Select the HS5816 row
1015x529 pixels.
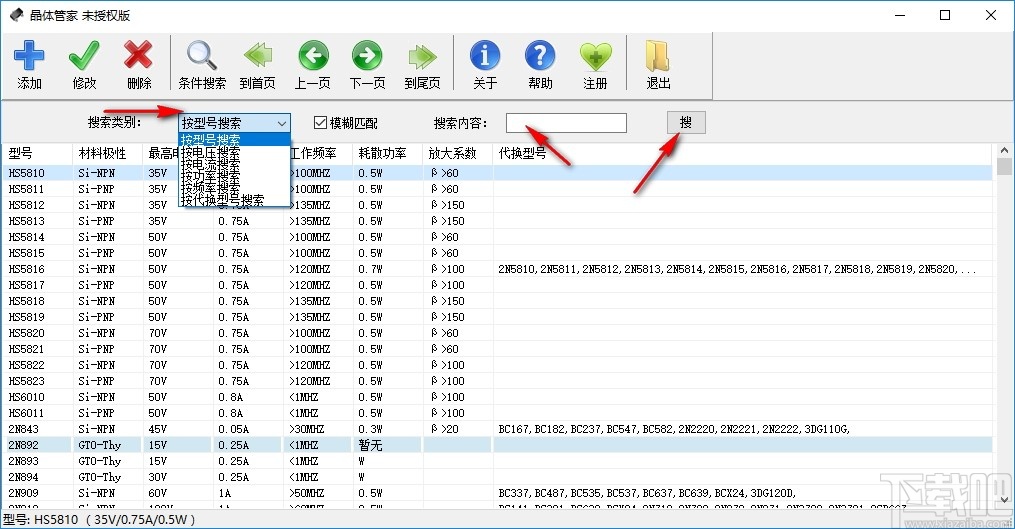(x=497, y=269)
